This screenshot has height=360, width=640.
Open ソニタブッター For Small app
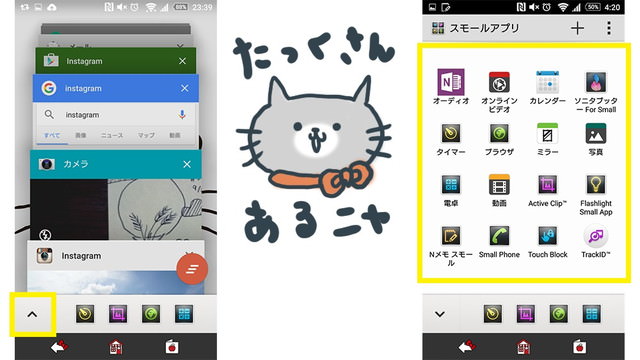click(x=596, y=83)
